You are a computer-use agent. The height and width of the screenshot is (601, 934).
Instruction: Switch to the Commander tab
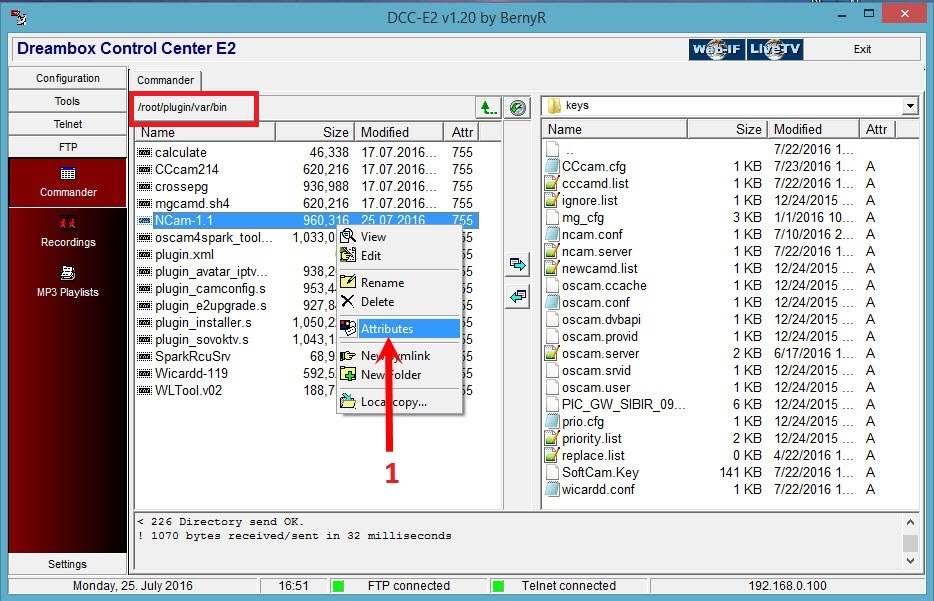coord(165,80)
